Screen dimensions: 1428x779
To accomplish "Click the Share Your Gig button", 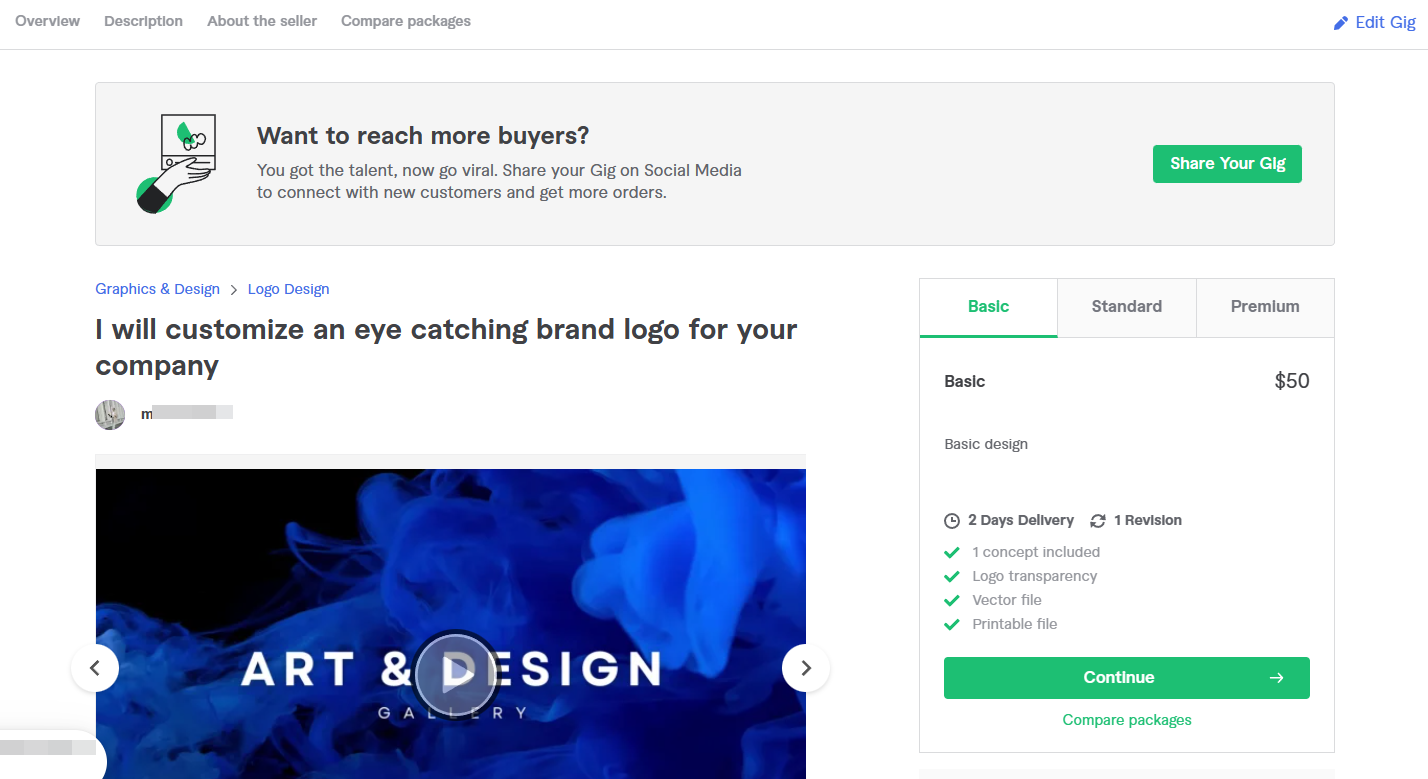I will pyautogui.click(x=1227, y=164).
